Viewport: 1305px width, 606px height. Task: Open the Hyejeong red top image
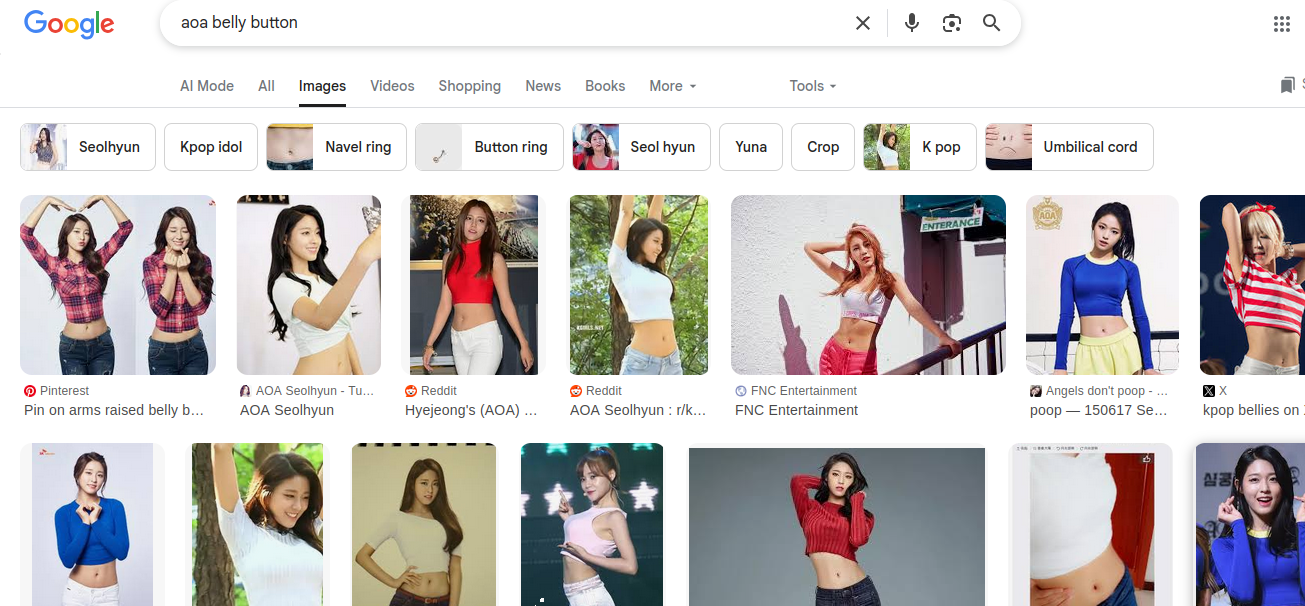476,285
